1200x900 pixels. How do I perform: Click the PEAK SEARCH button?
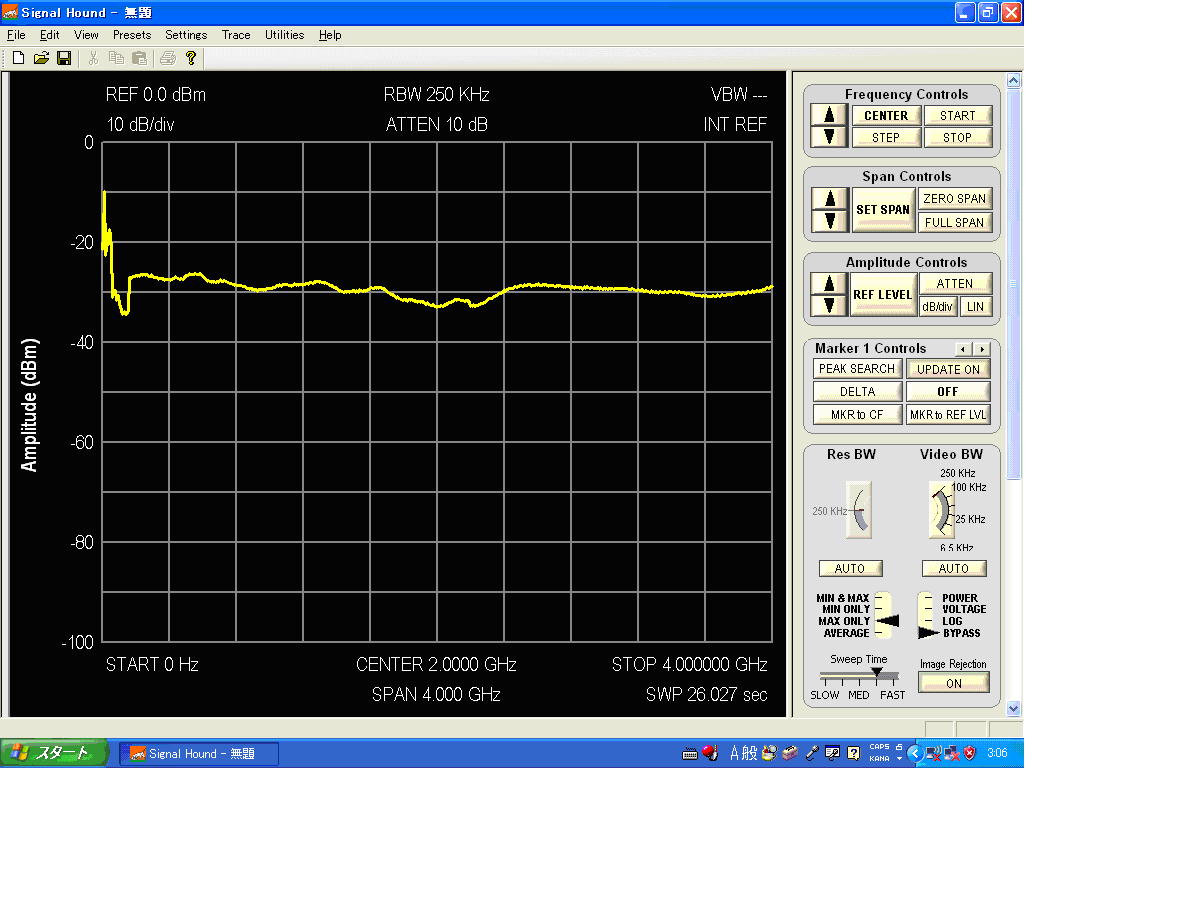click(857, 369)
